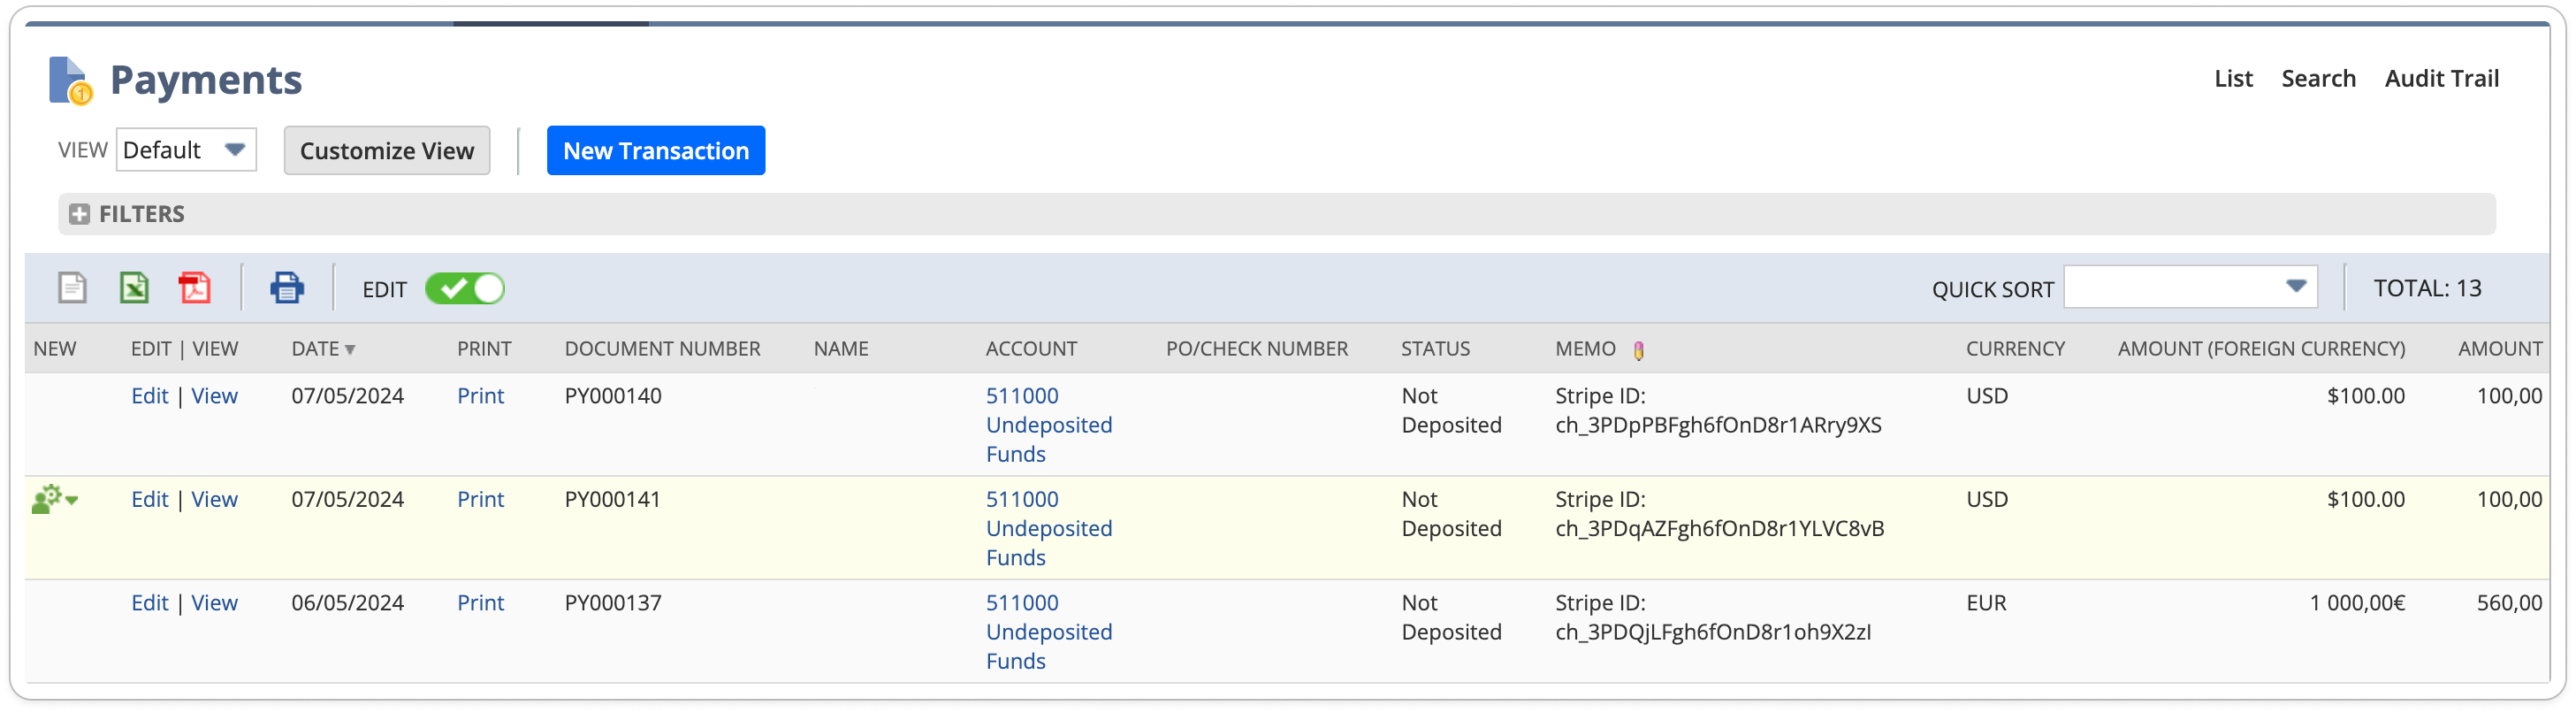
Task: Print payment PY000137
Action: 480,603
